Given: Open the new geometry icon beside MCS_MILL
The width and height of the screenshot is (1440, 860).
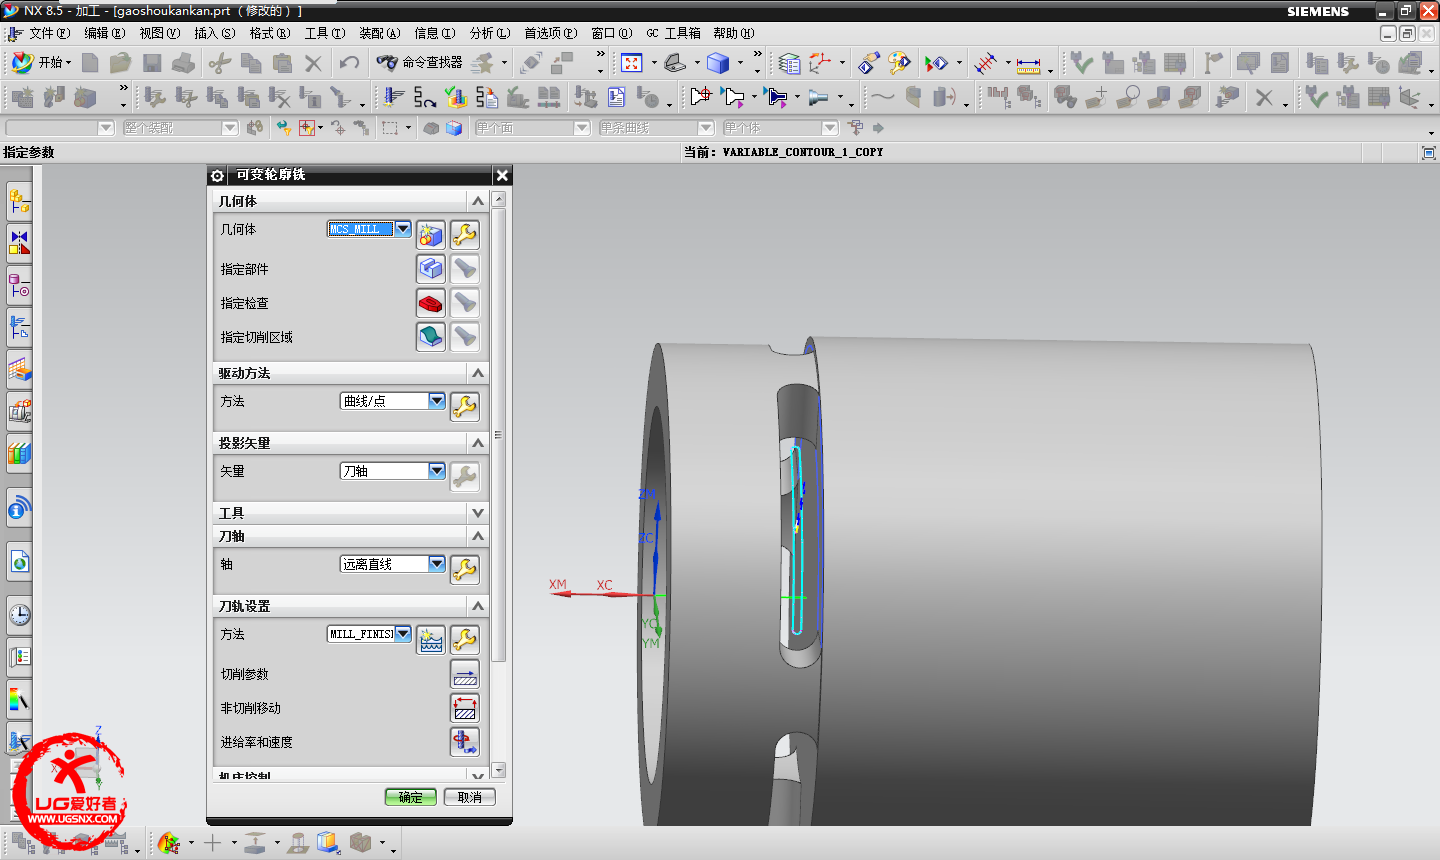Looking at the screenshot, I should click(431, 235).
